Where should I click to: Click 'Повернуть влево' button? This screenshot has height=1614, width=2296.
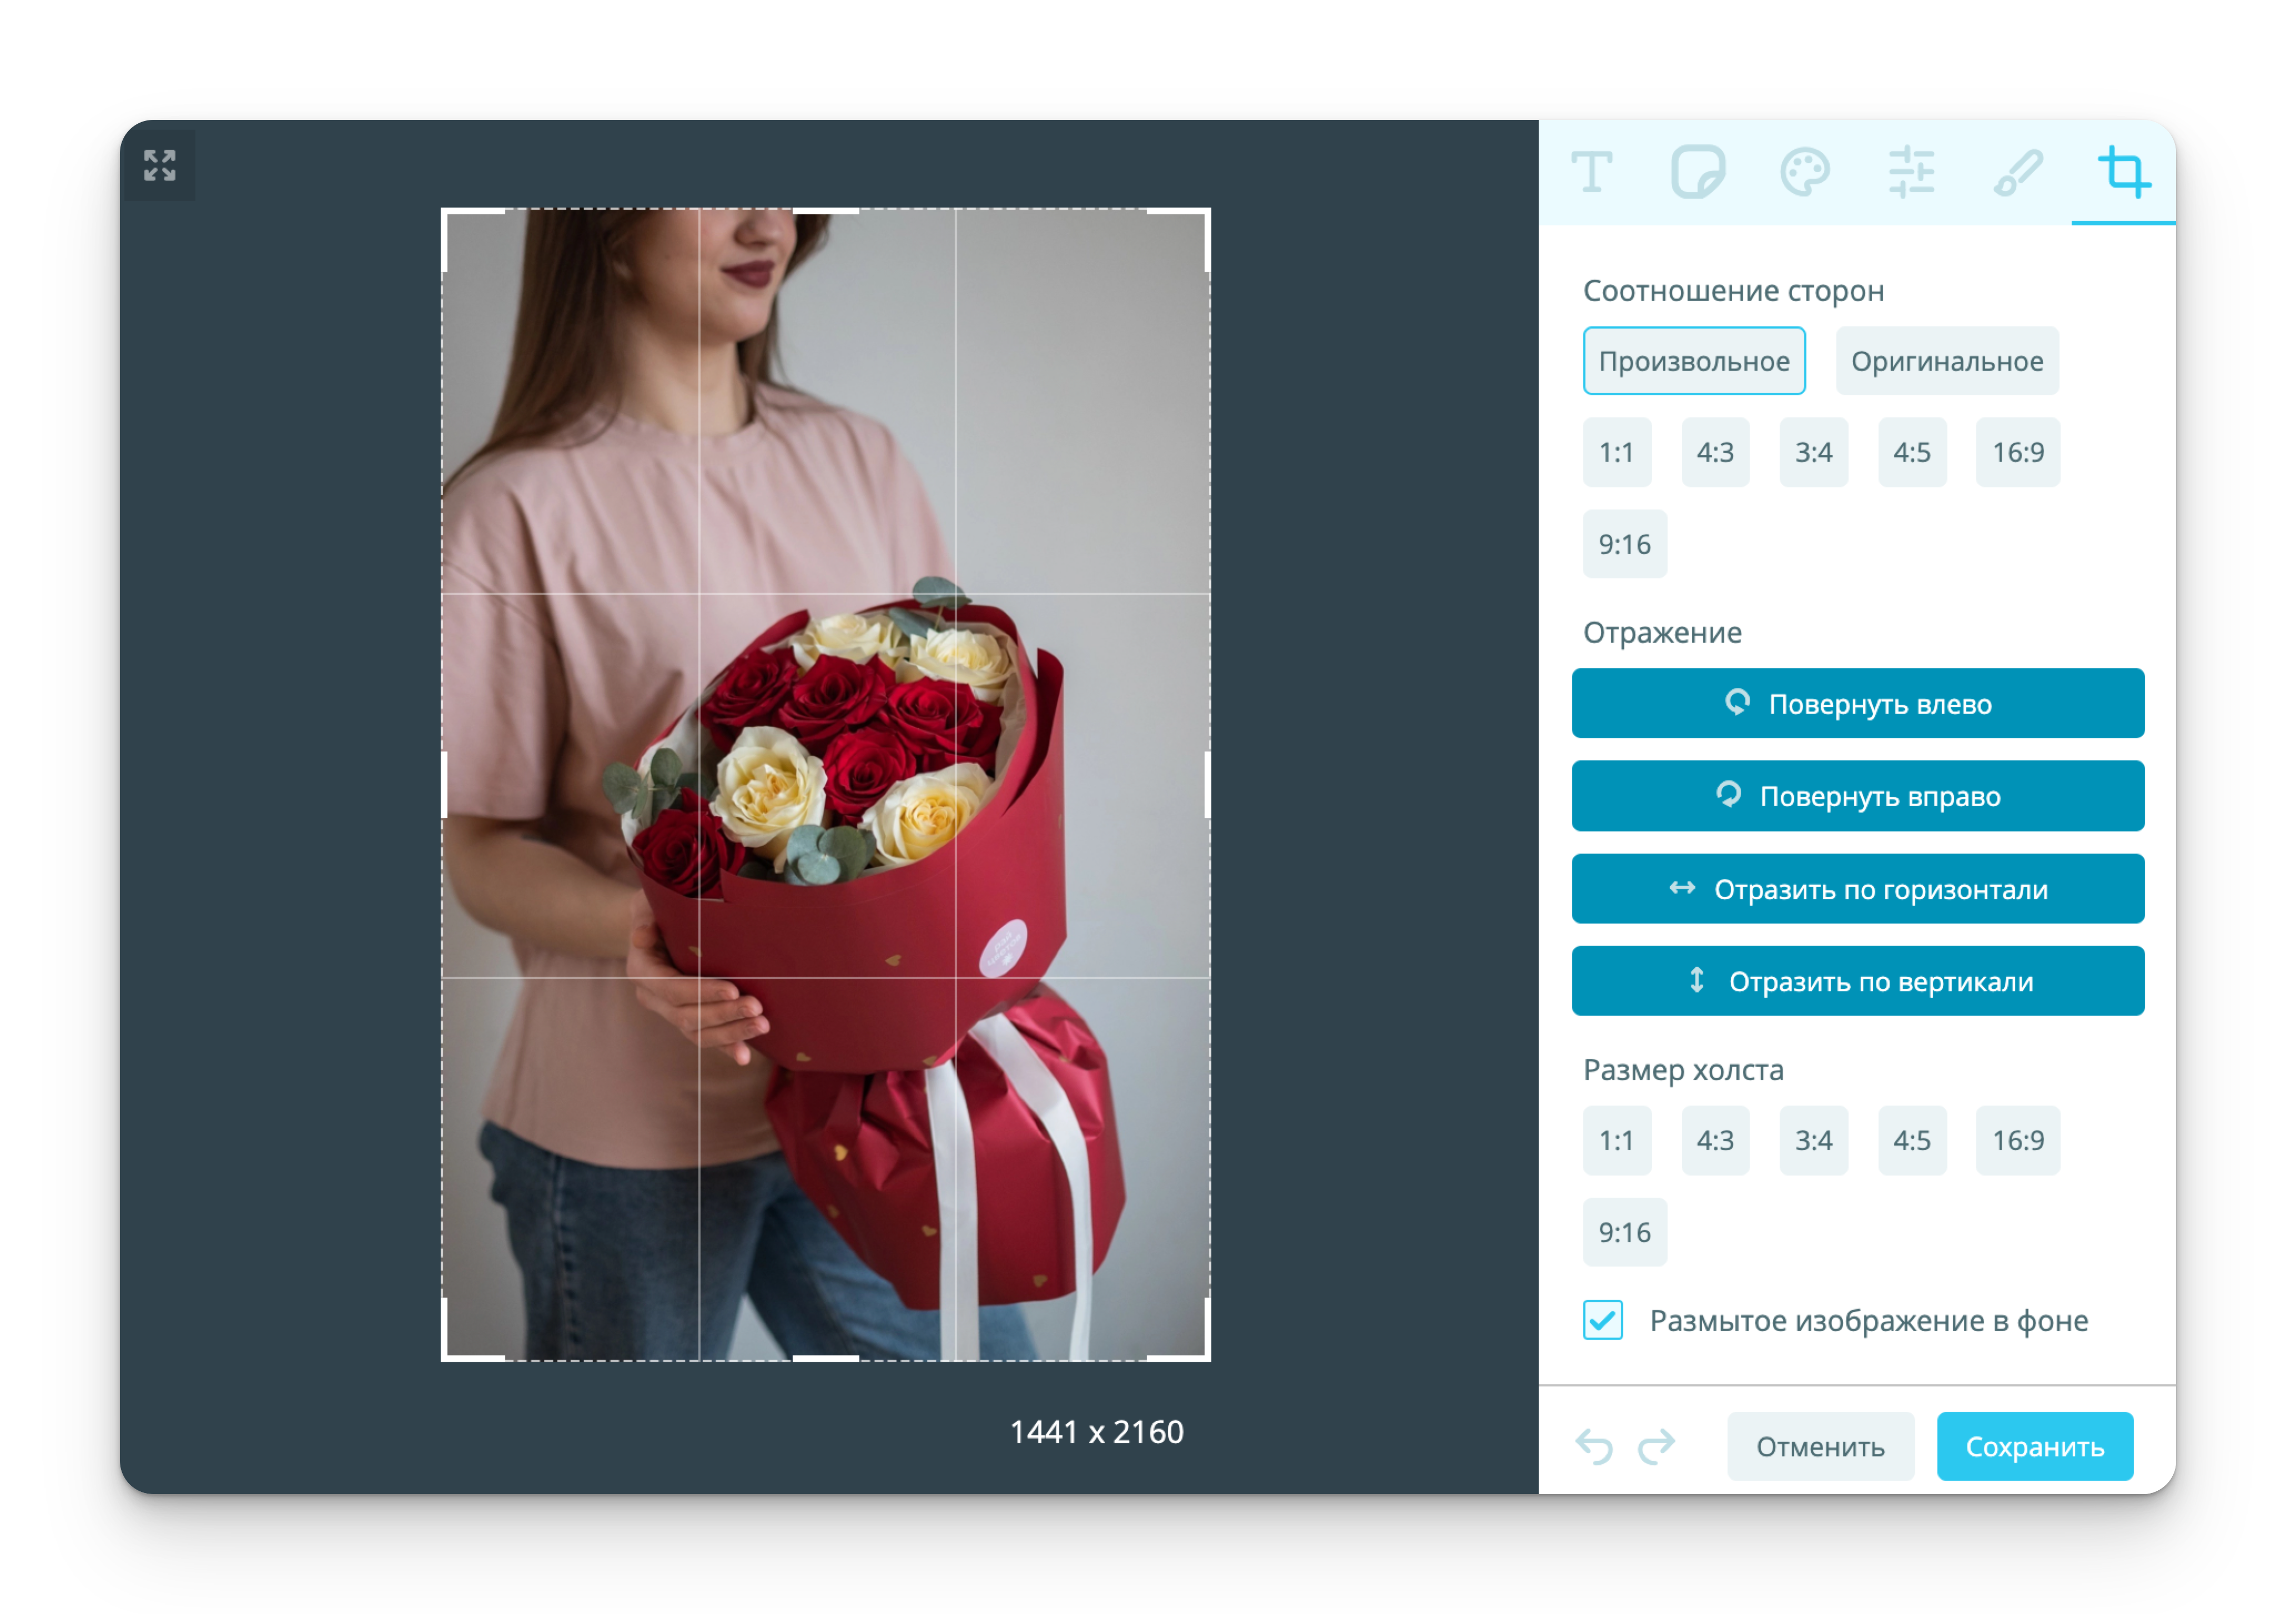(1857, 704)
